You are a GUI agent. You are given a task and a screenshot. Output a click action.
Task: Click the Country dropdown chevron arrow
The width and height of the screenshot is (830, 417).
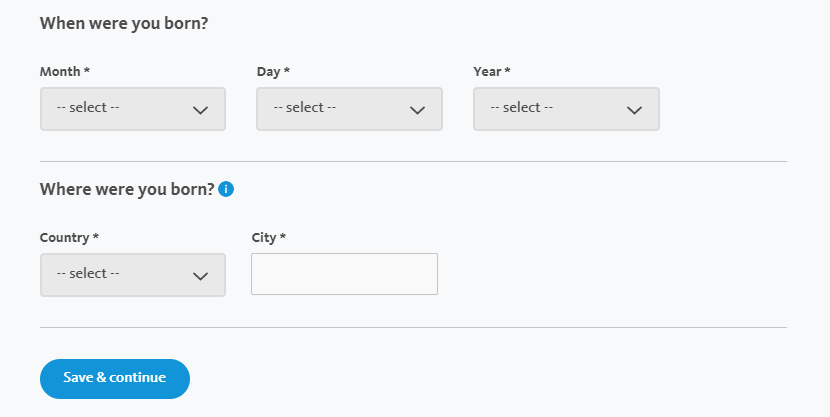click(x=200, y=276)
